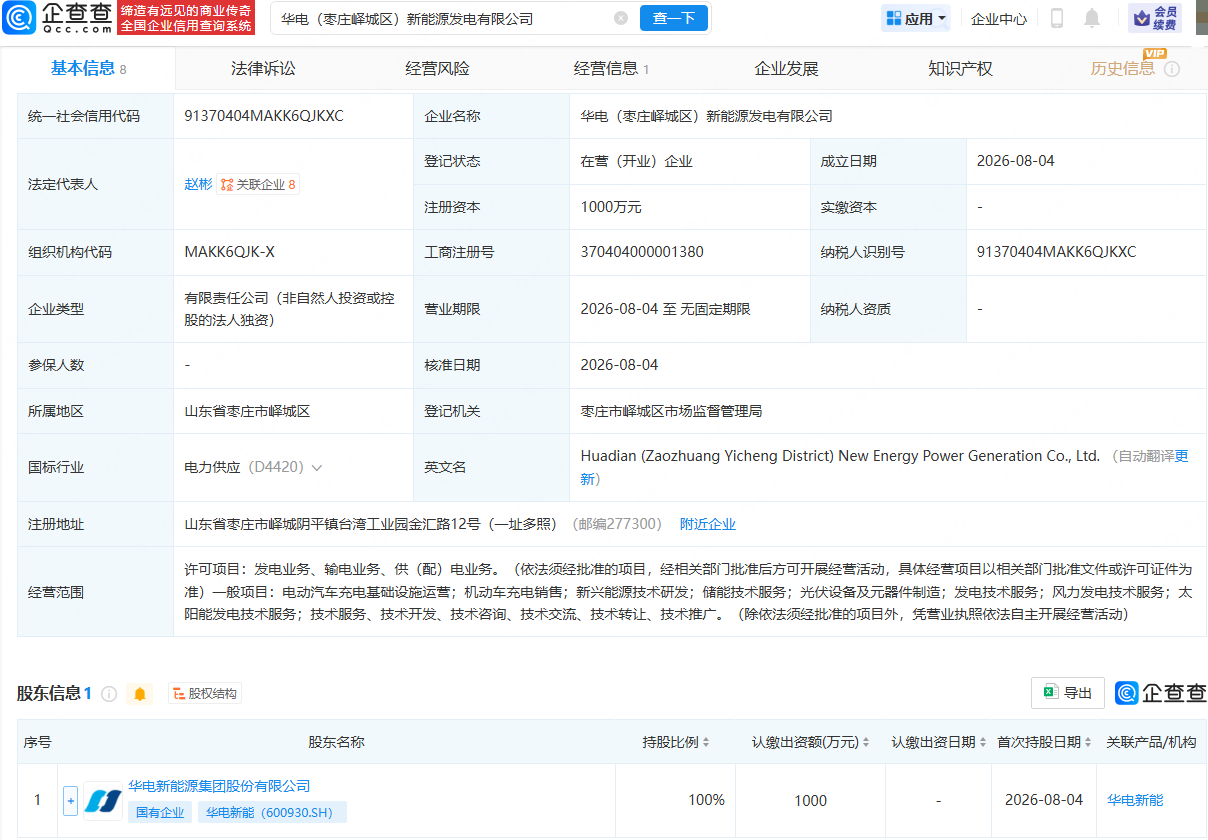Screen dimensions: 1208x840
Task: Click 在营（开业）企业 status text
Action: pos(636,161)
